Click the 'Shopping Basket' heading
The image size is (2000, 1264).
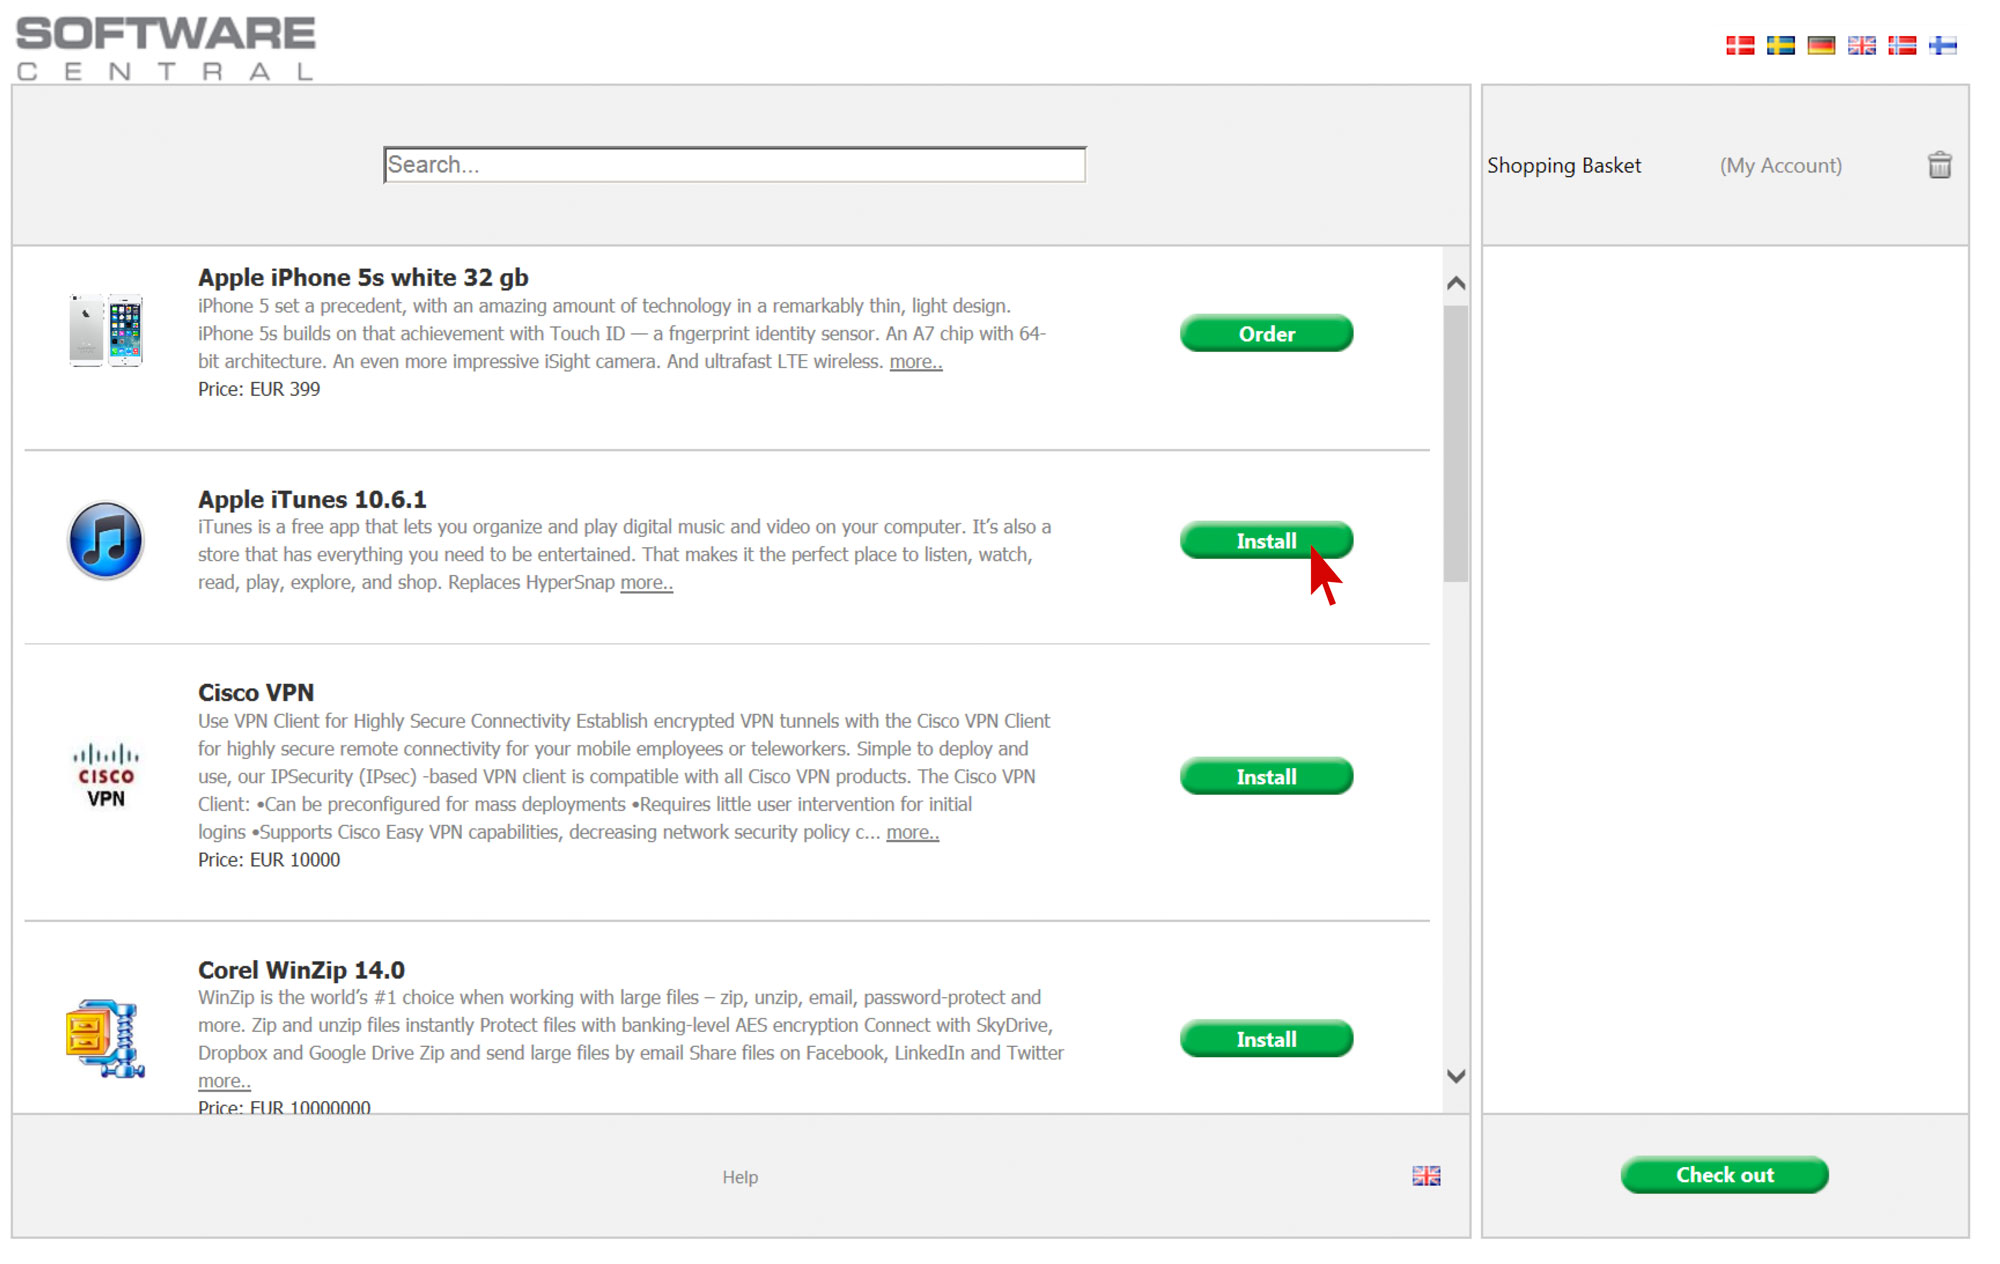click(x=1564, y=166)
